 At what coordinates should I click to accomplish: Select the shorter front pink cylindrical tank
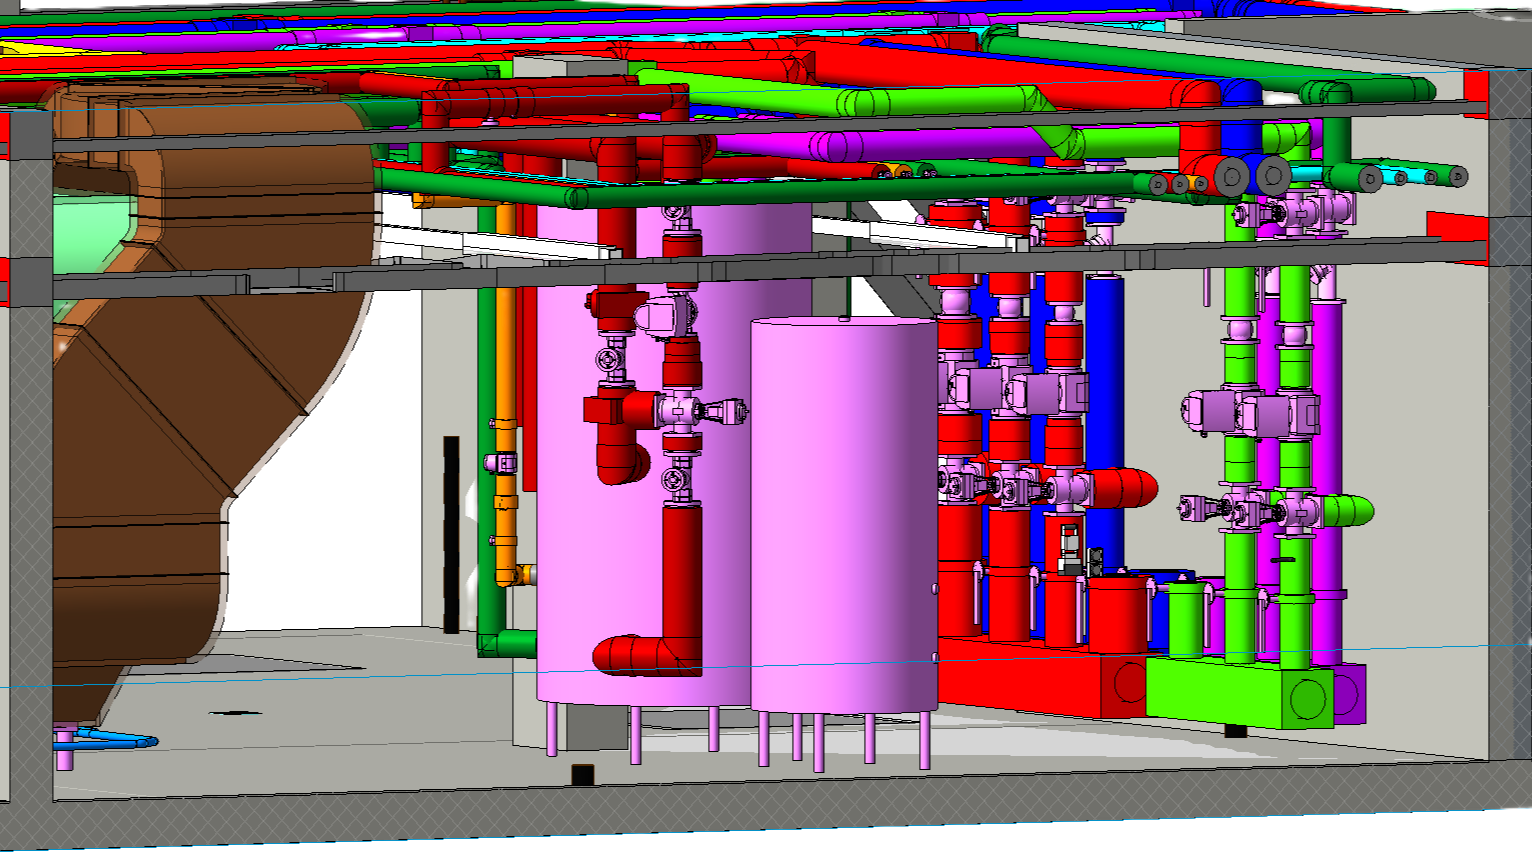point(844,515)
